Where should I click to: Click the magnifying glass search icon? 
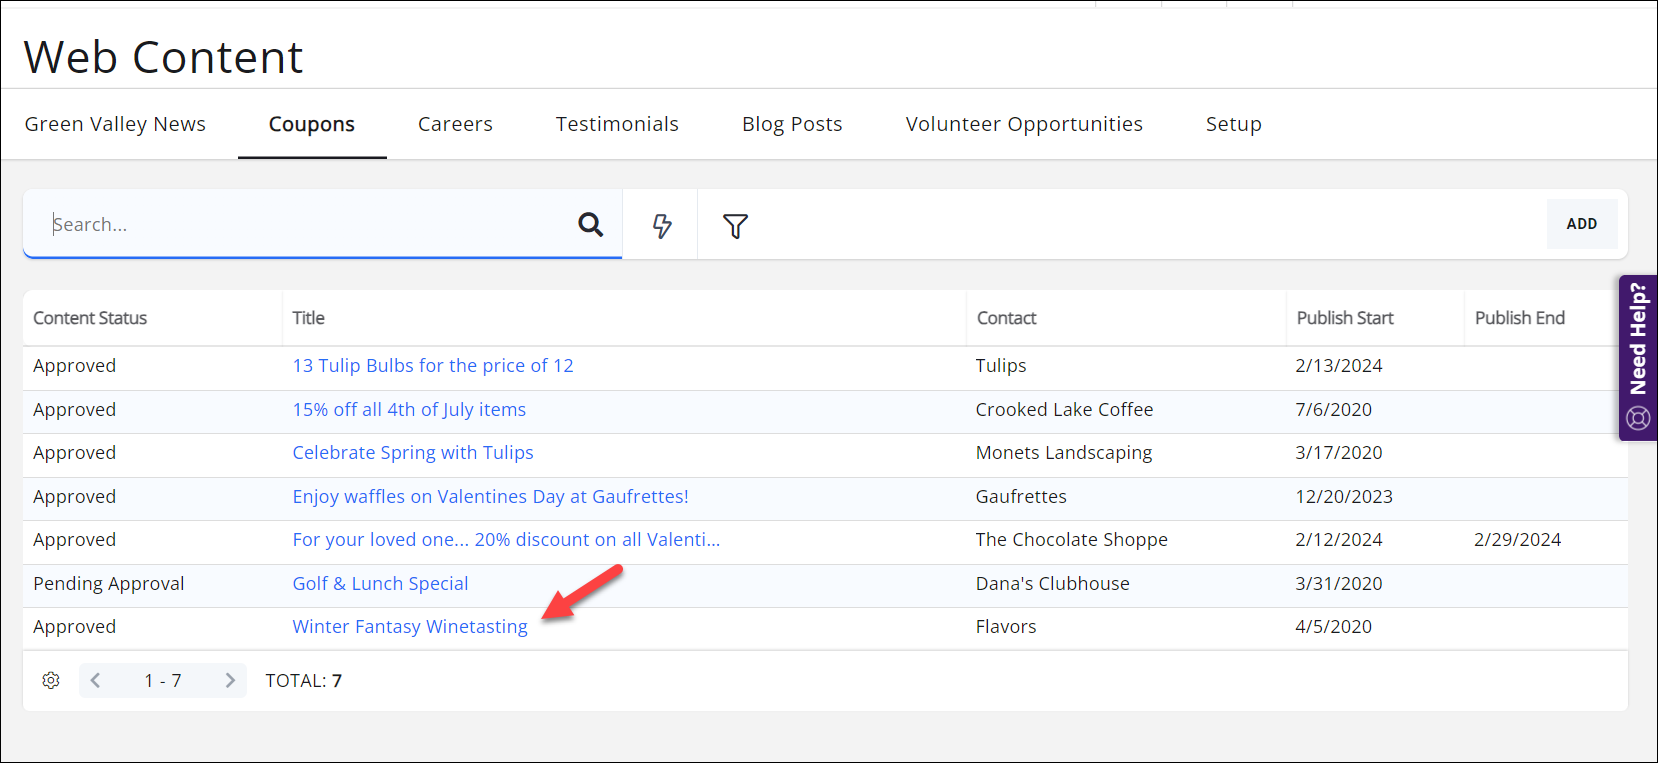590,225
